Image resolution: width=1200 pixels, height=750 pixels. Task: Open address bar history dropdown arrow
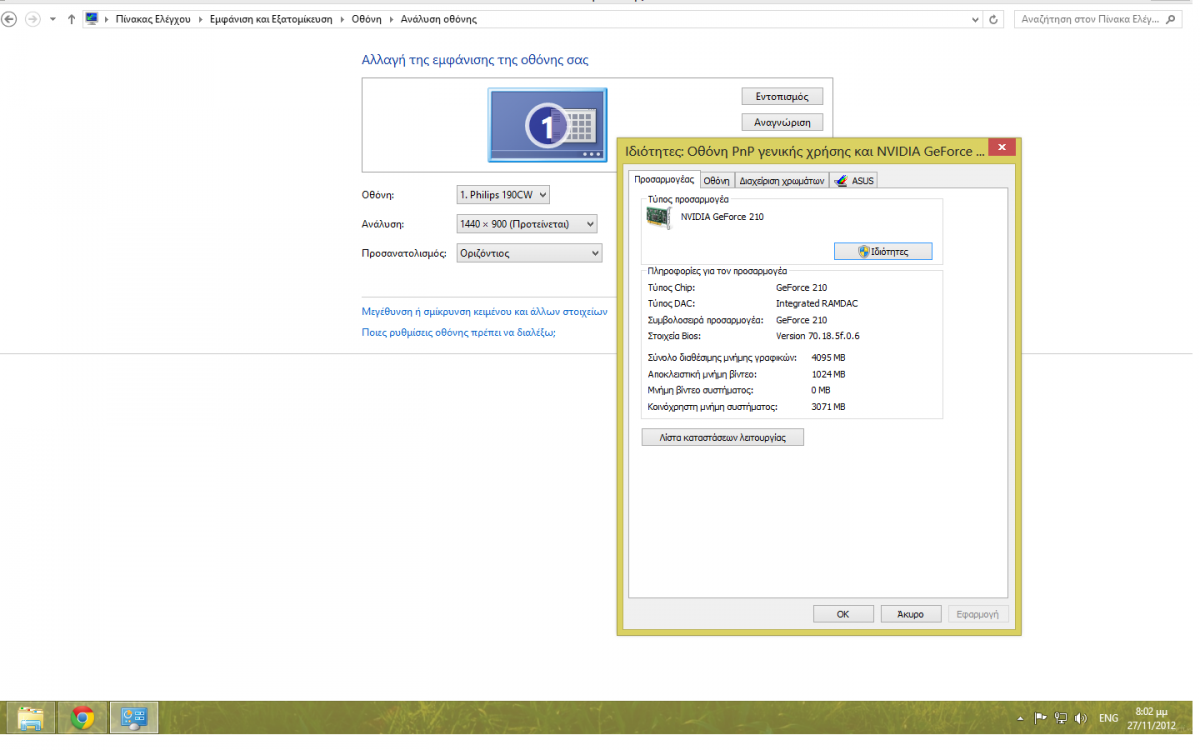pyautogui.click(x=976, y=19)
